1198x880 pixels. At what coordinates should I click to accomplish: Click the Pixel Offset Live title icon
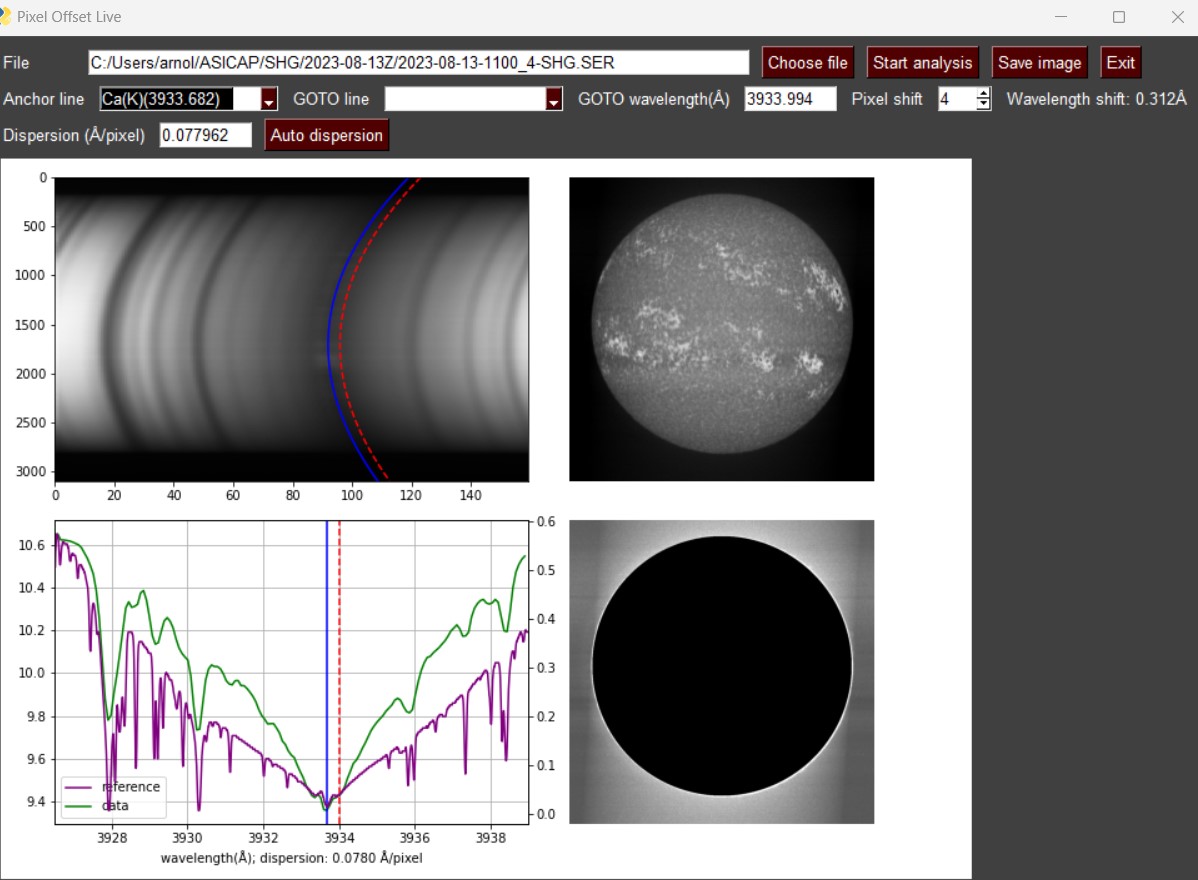[x=5, y=16]
